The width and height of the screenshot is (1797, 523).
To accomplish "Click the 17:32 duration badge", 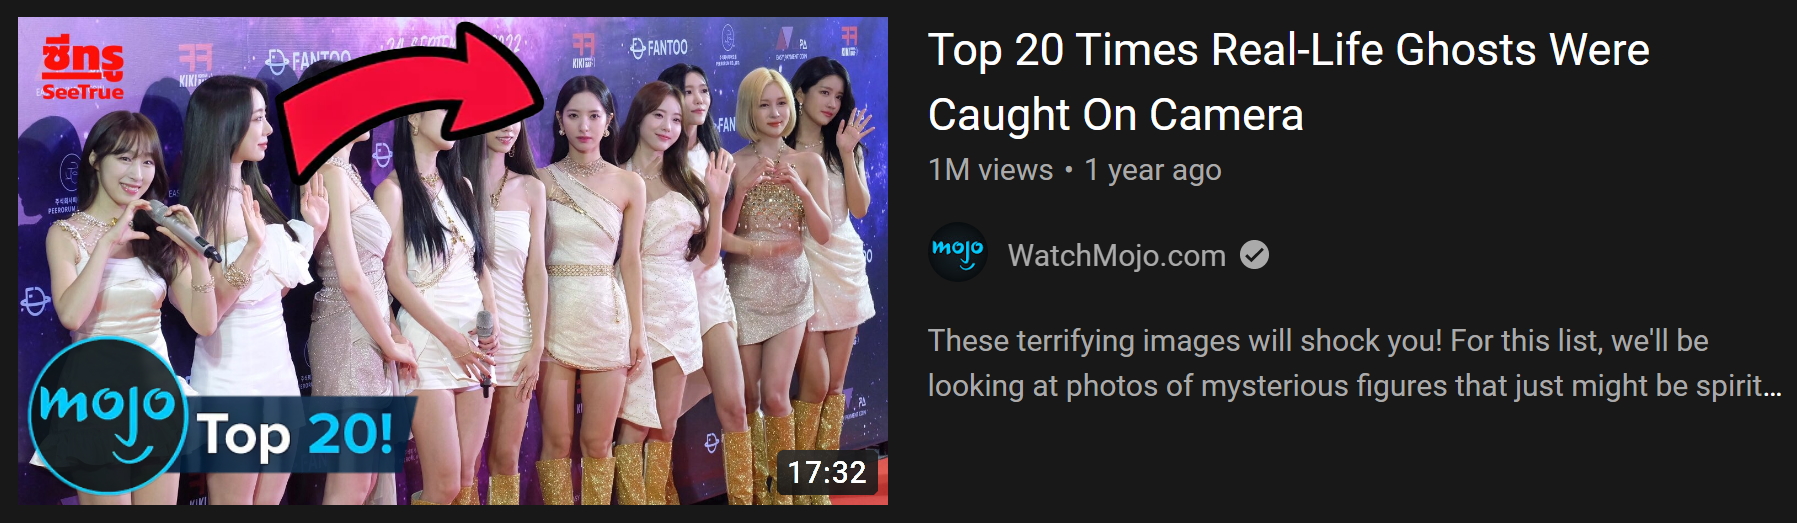I will 827,472.
